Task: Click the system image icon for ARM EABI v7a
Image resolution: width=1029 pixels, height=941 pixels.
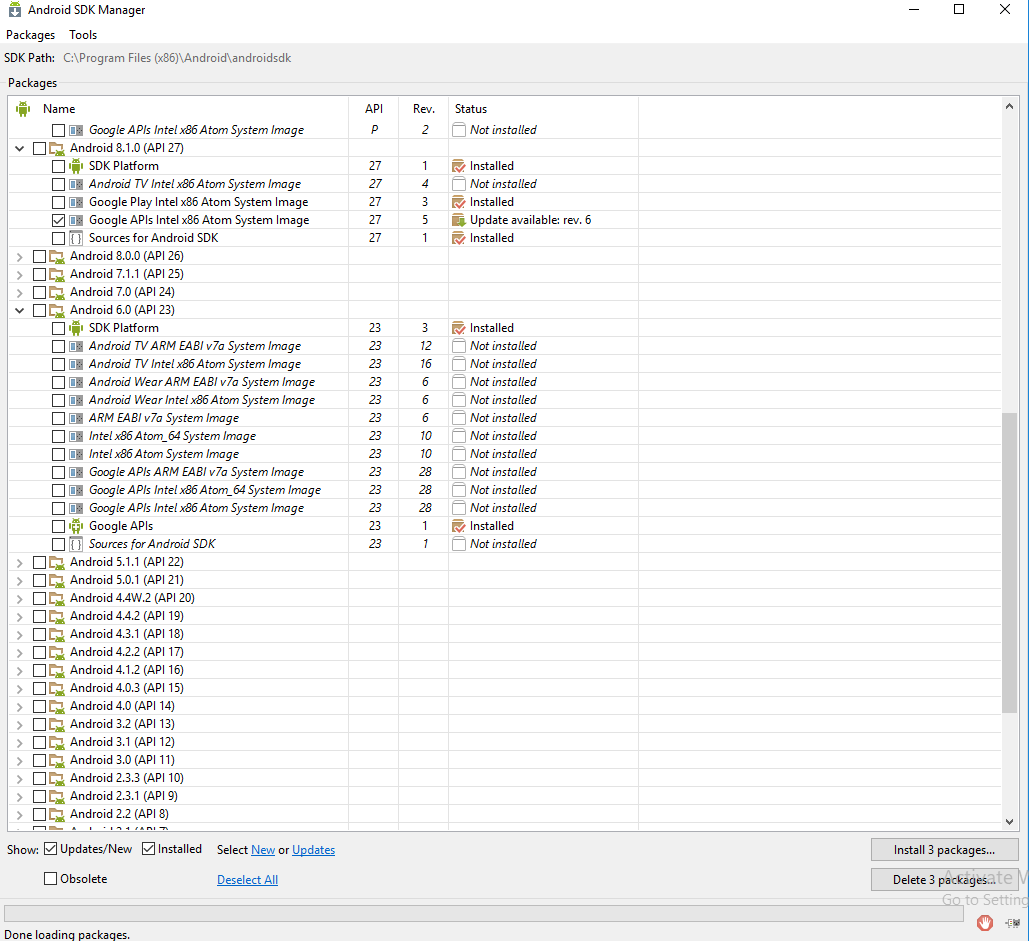Action: point(75,417)
